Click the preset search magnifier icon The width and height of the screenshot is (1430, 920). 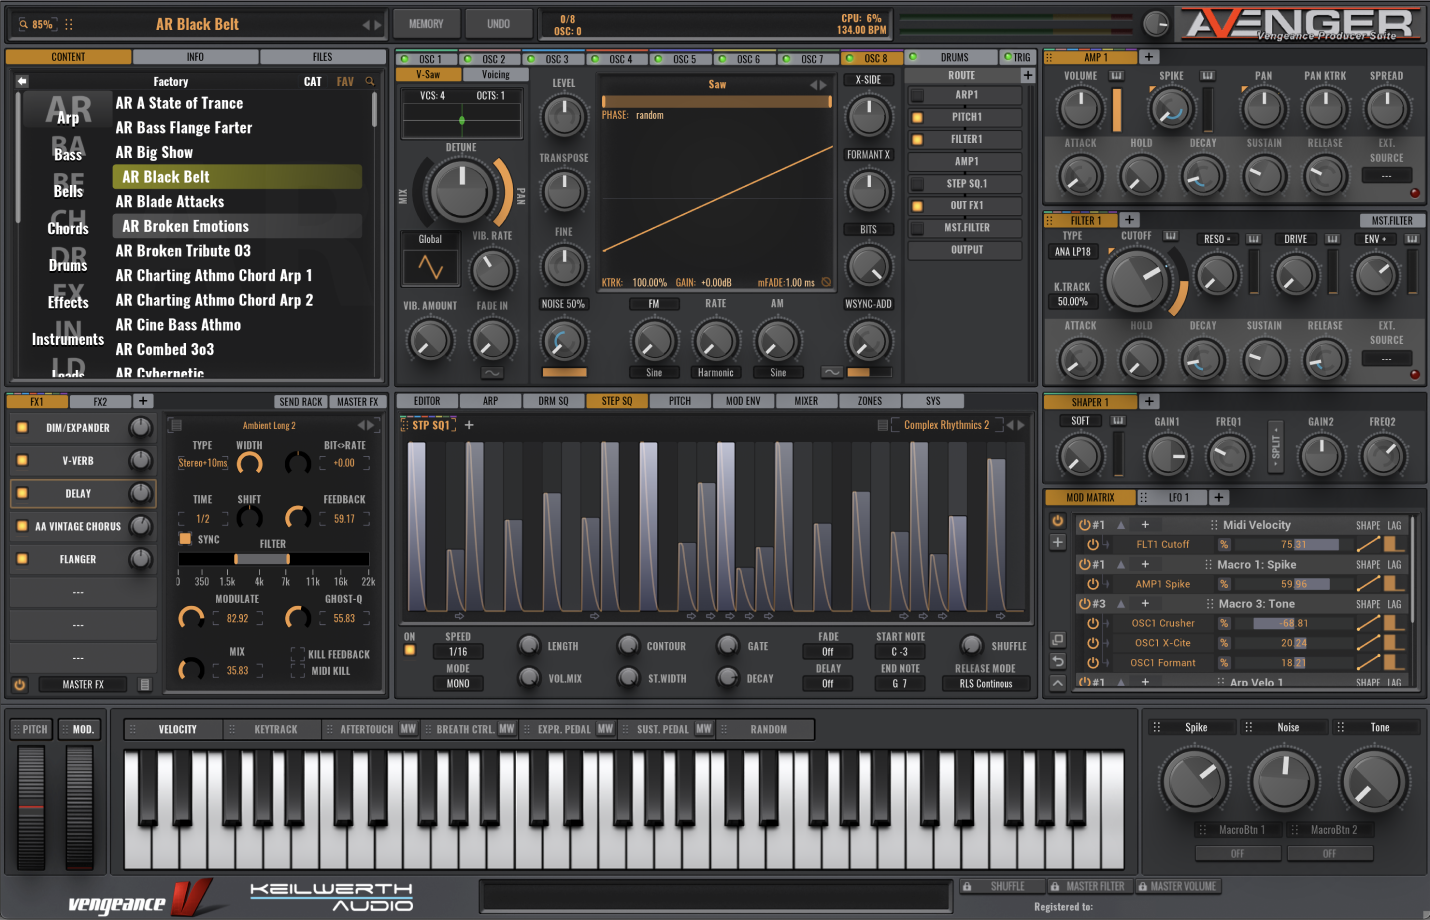[x=370, y=82]
